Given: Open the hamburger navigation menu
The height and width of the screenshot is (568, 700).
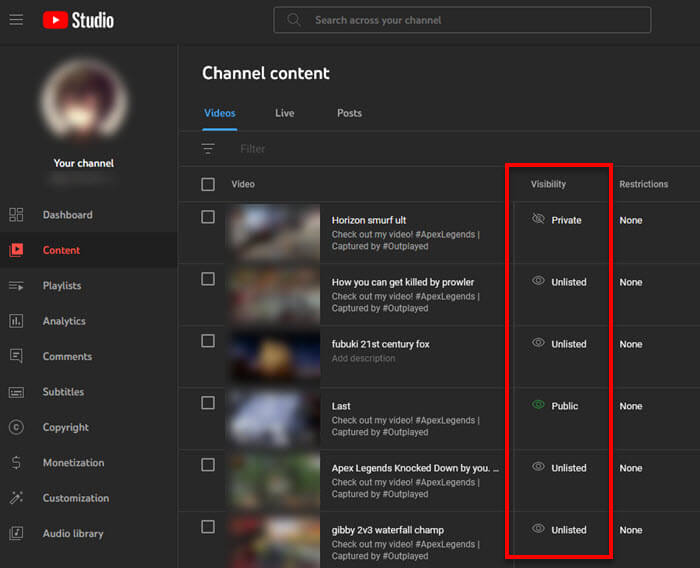Looking at the screenshot, I should click(x=16, y=20).
